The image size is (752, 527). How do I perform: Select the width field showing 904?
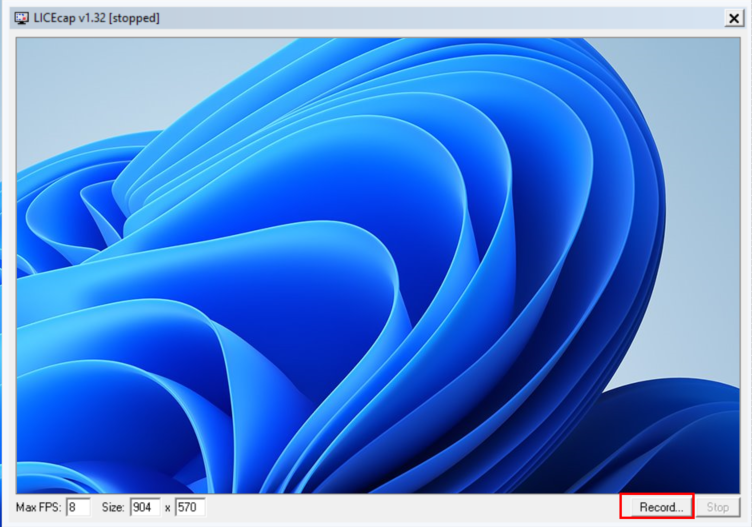pos(145,507)
